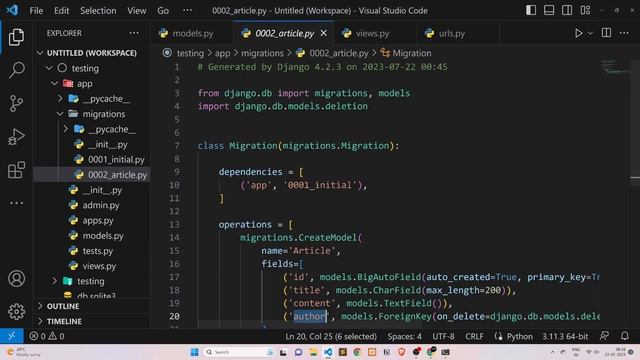Split the editor to the right
The width and height of the screenshot is (640, 360).
pyautogui.click(x=606, y=33)
